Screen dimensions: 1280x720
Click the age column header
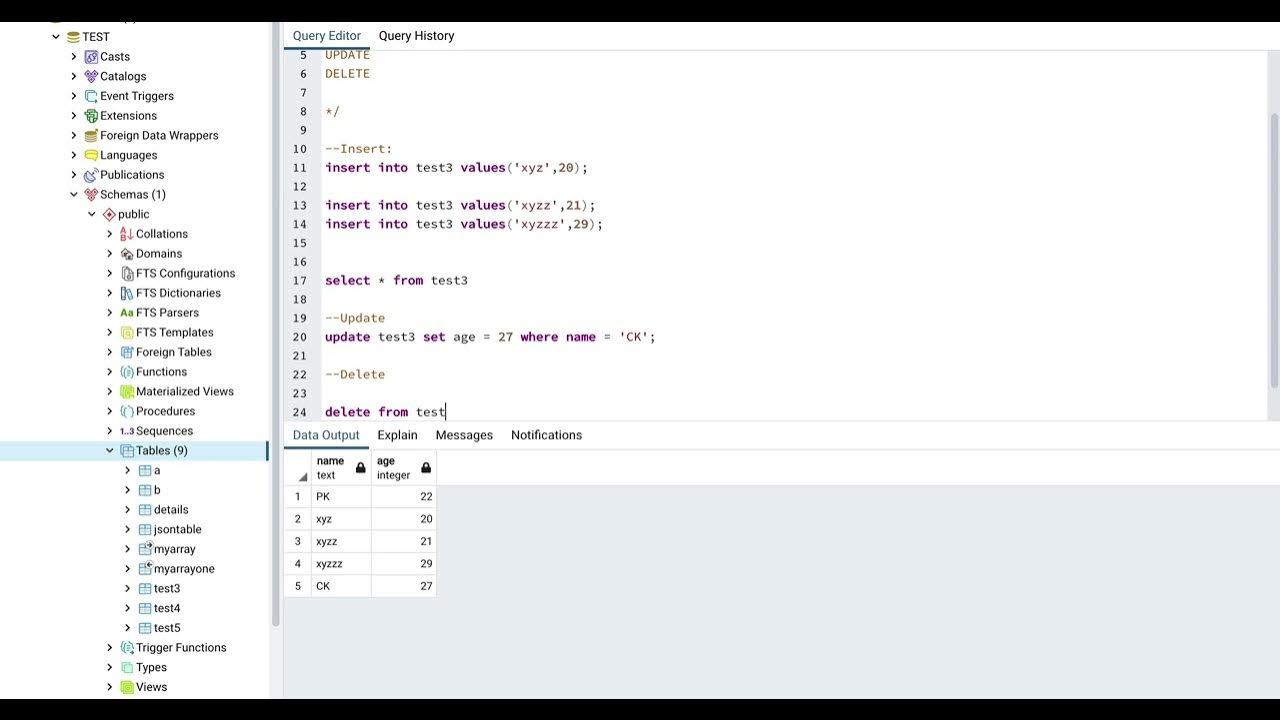tap(404, 468)
